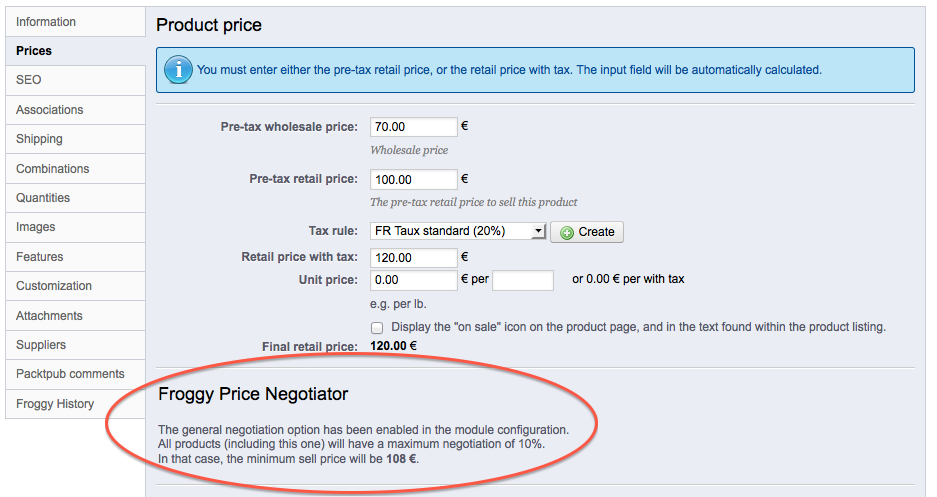This screenshot has height=497, width=937.
Task: Click the green plus Create icon
Action: tap(567, 232)
